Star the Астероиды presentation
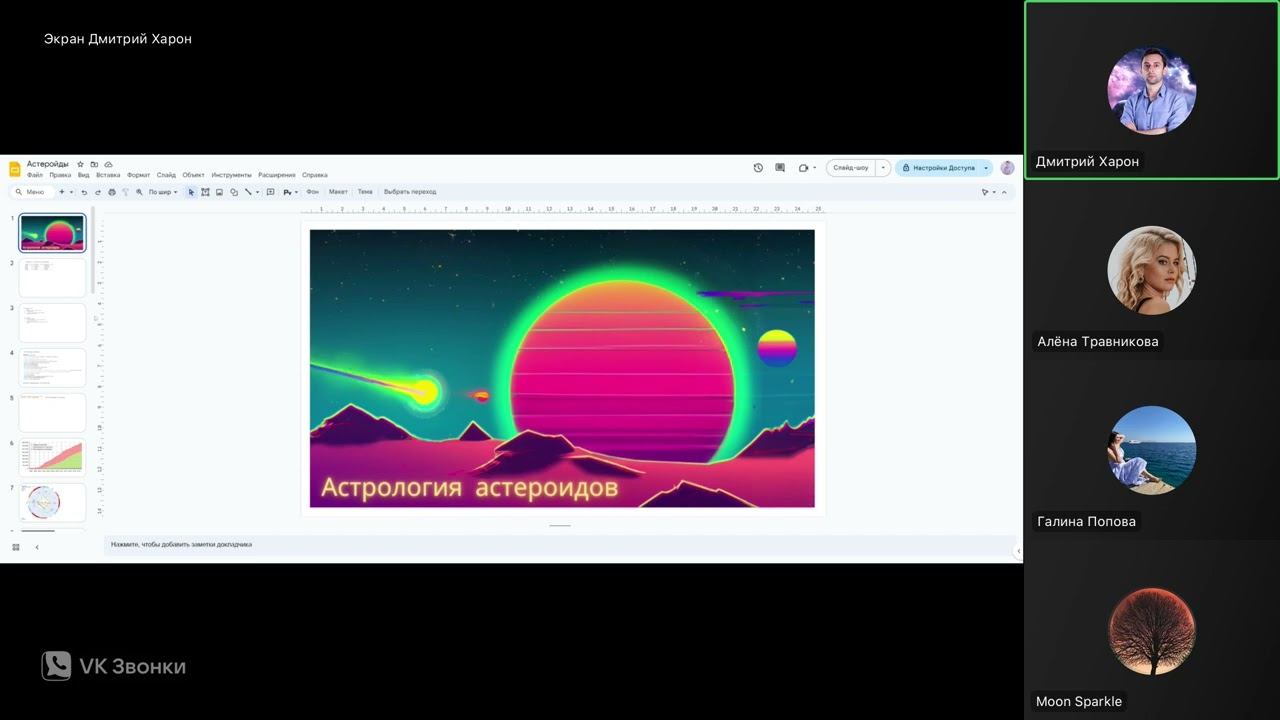The width and height of the screenshot is (1280, 720). pos(81,164)
